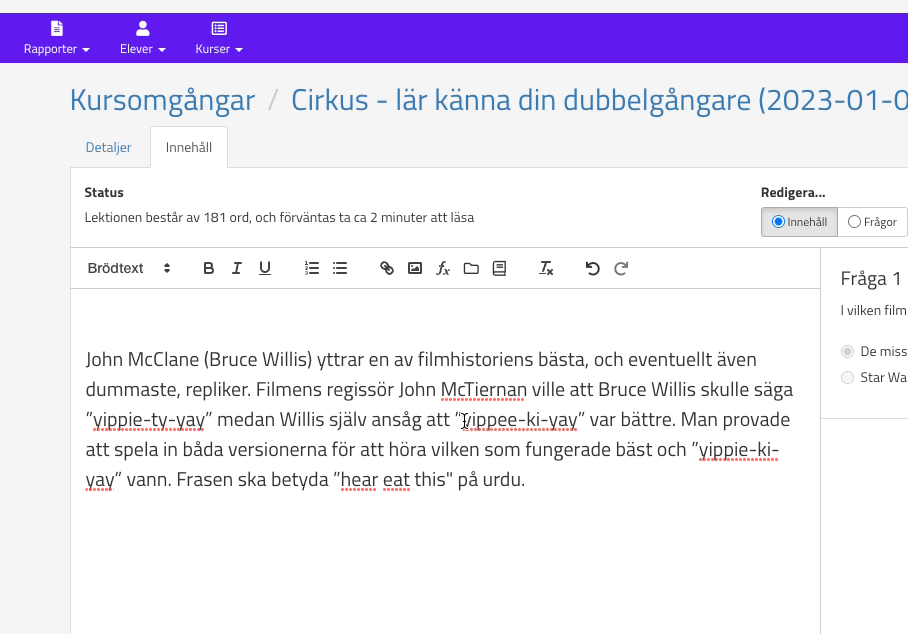Switch to the Detaljer tab
Screen dimensions: 908x634
pyautogui.click(x=108, y=147)
